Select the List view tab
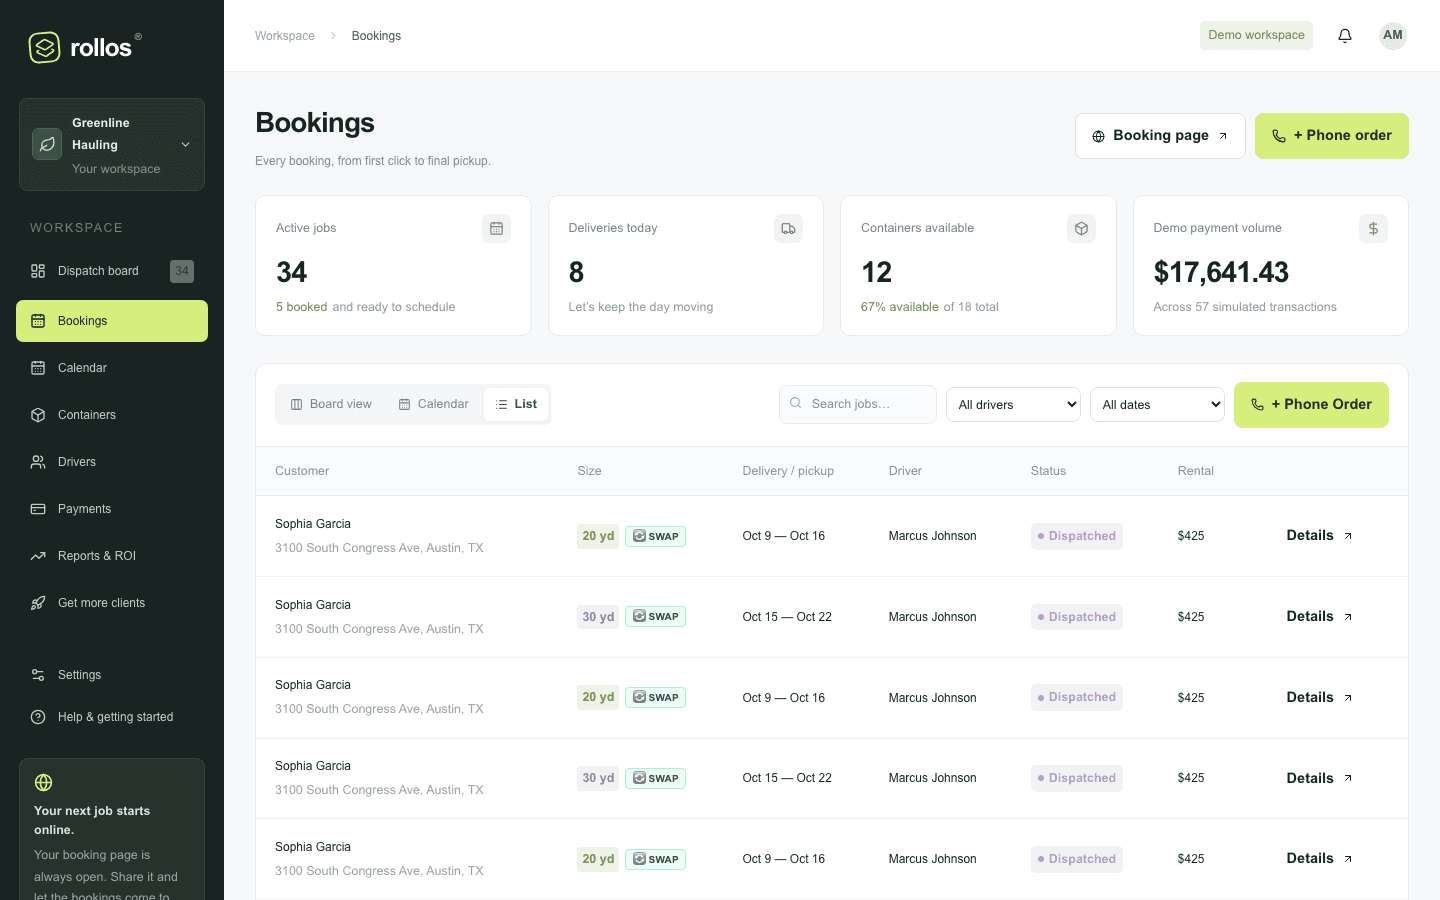Viewport: 1440px width, 900px height. coord(516,404)
